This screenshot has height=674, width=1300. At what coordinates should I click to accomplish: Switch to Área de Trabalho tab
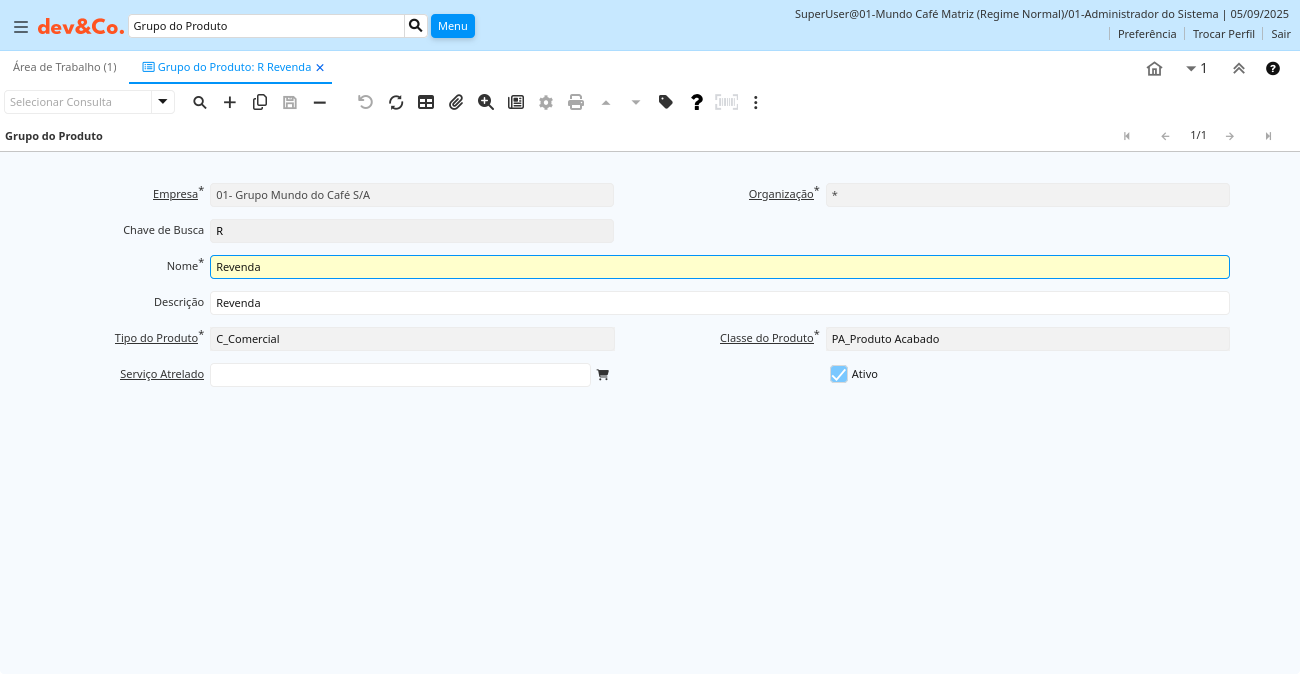pyautogui.click(x=65, y=67)
